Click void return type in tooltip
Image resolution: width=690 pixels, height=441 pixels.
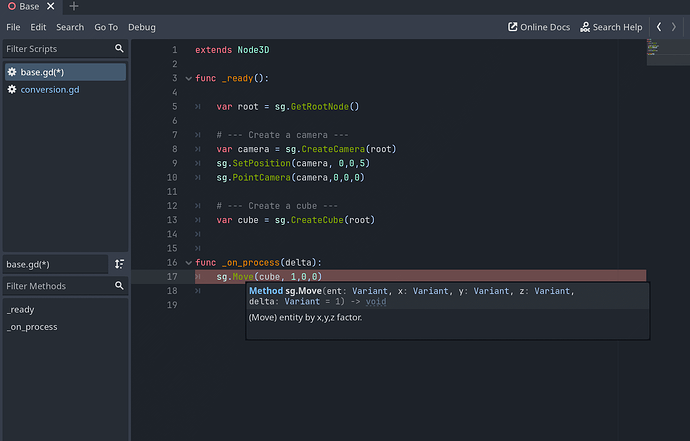376,302
